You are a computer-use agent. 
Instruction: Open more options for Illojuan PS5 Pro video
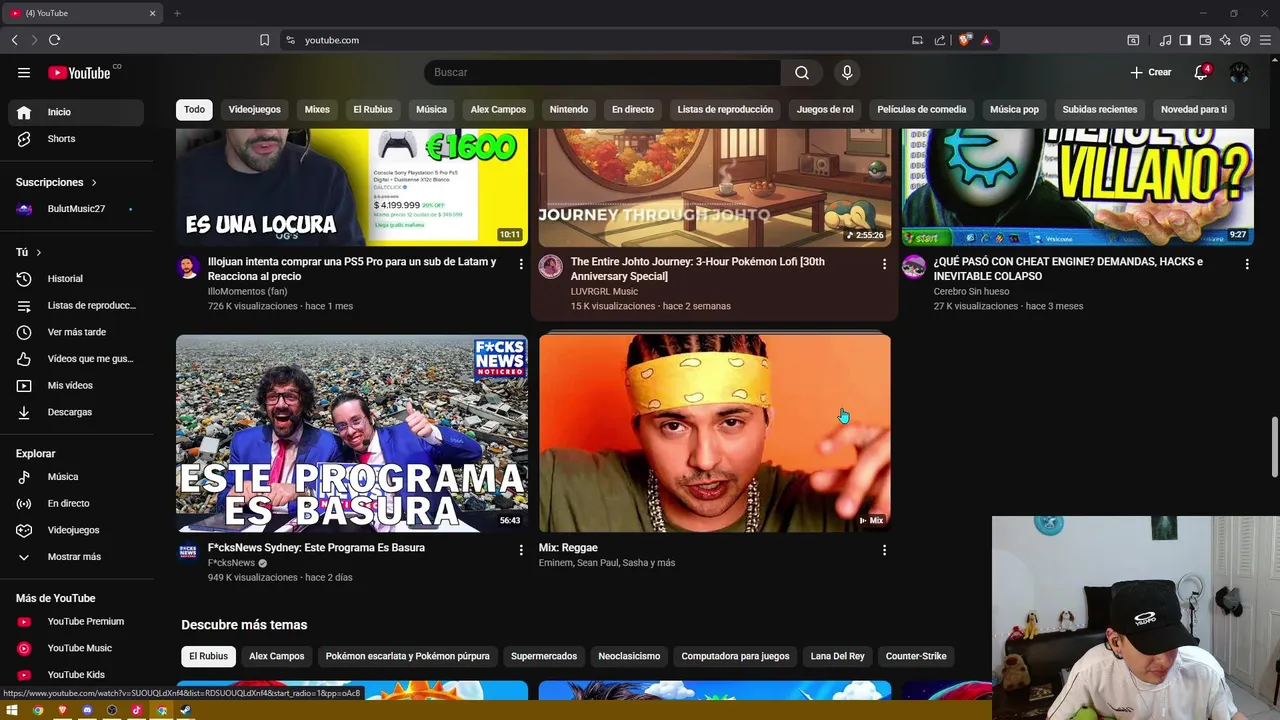pyautogui.click(x=520, y=264)
